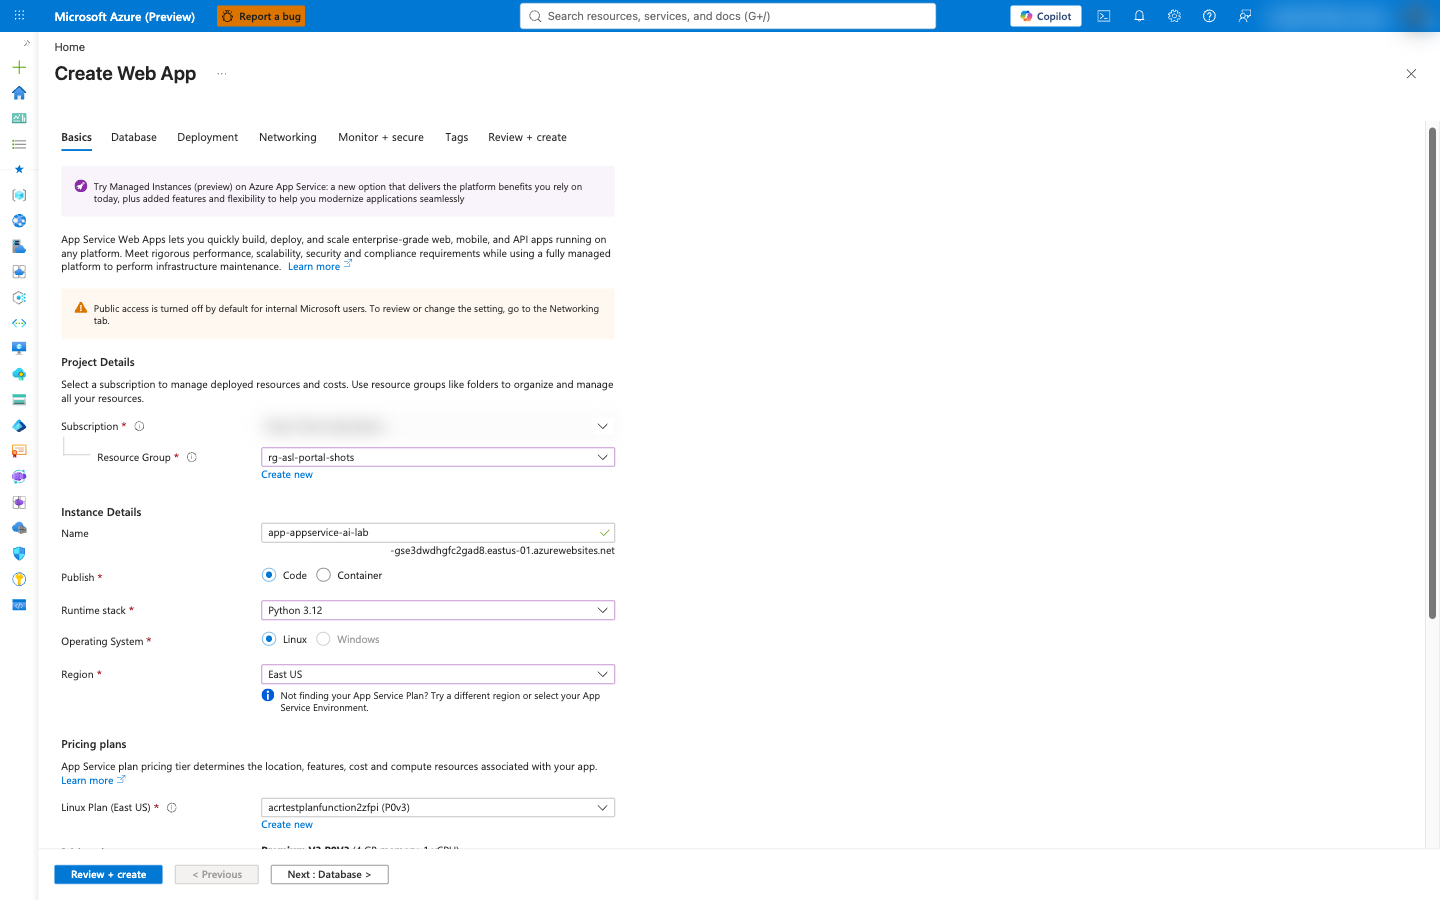
Task: Click Create new under Resource Group
Action: (x=287, y=475)
